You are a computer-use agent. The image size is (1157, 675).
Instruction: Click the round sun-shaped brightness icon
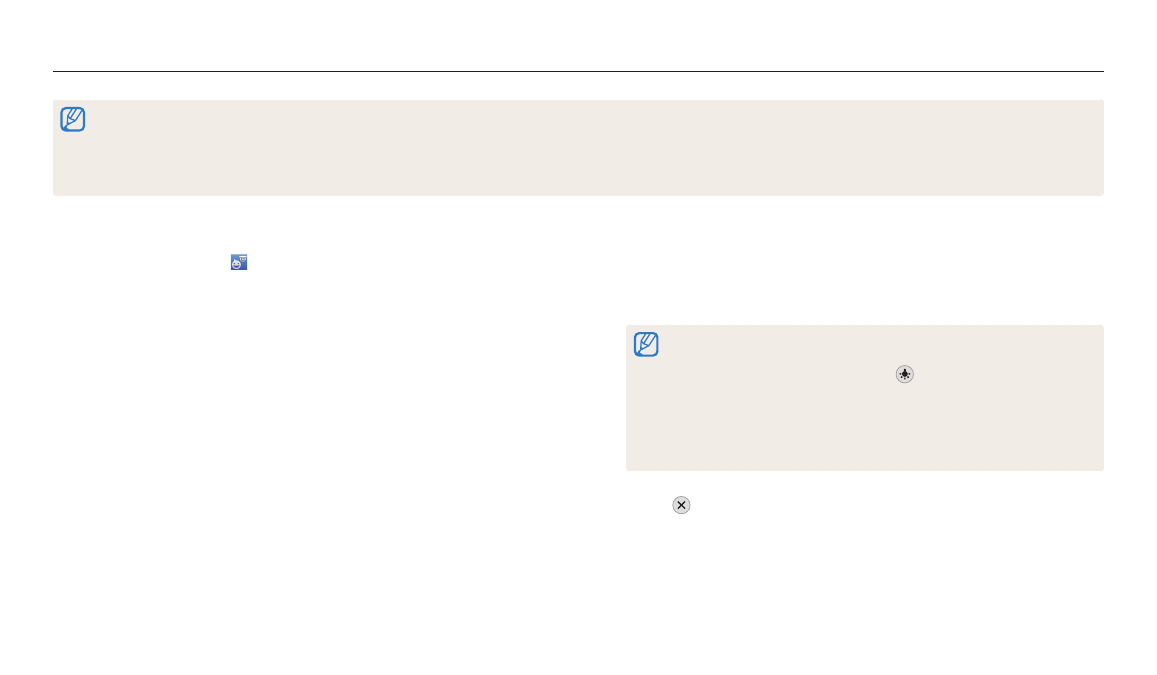click(904, 374)
